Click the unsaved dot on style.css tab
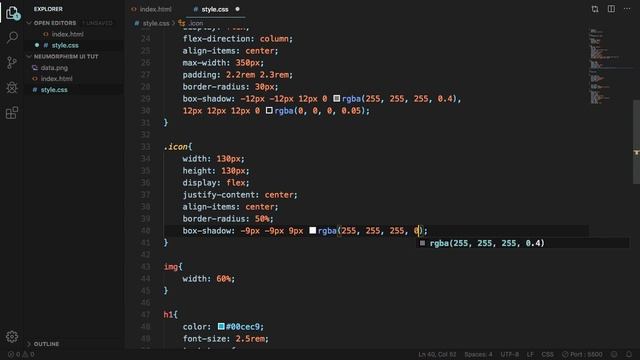This screenshot has width=640, height=360. pos(238,9)
